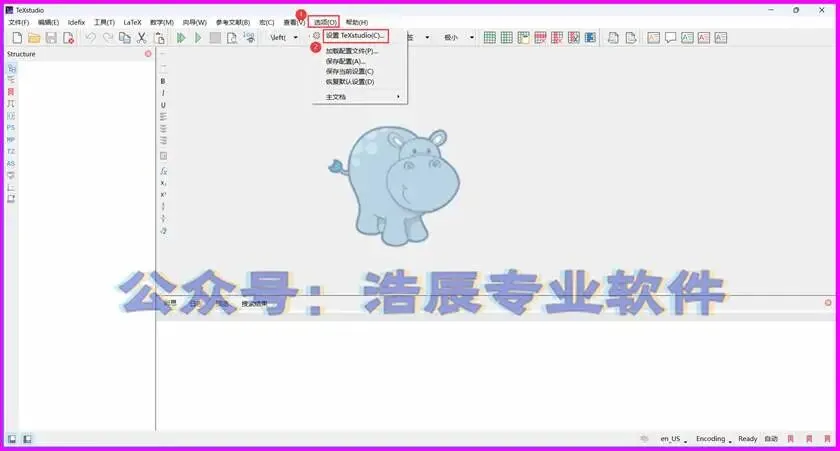Screen dimensions: 840x451
Task: Run Build & View double green arrow
Action: coord(181,37)
